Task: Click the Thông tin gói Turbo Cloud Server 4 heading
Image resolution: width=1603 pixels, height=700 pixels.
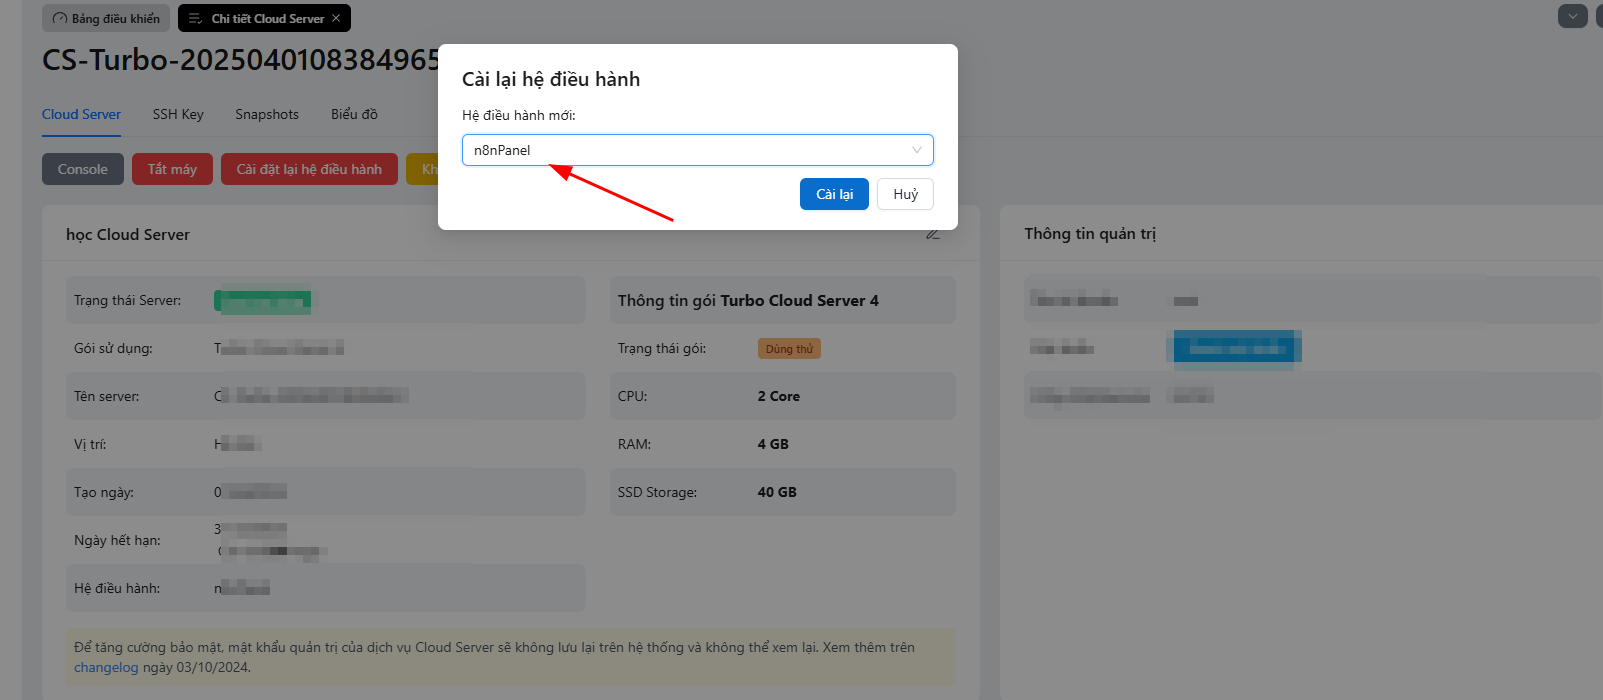Action: (x=748, y=300)
